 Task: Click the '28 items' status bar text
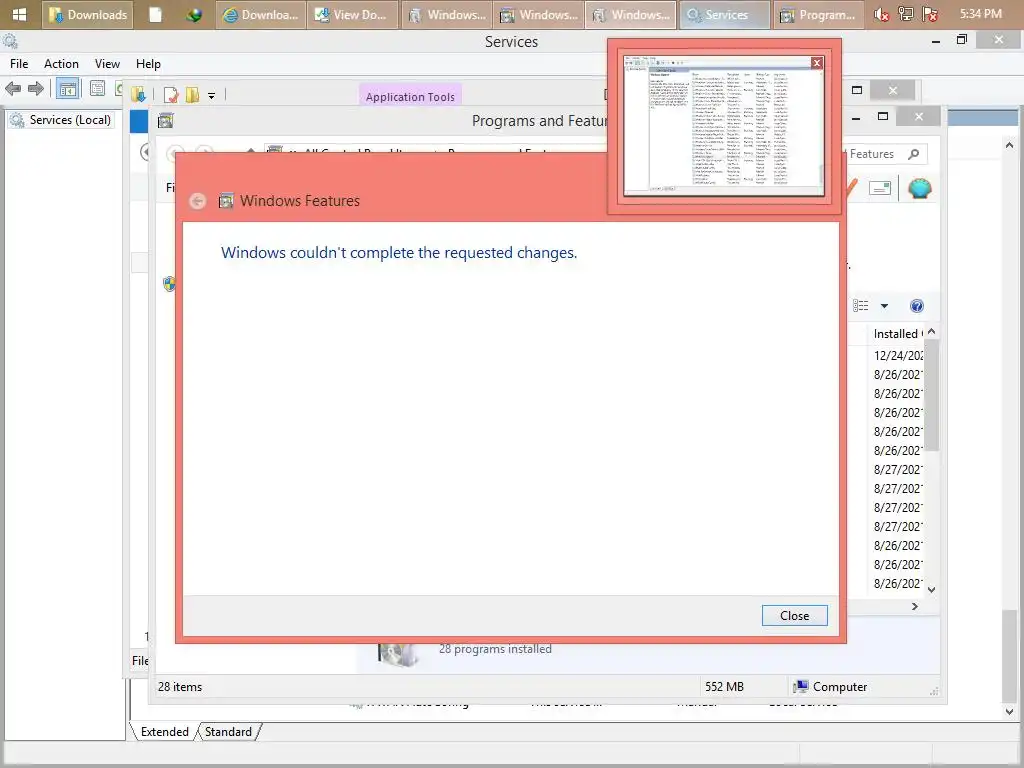click(180, 686)
